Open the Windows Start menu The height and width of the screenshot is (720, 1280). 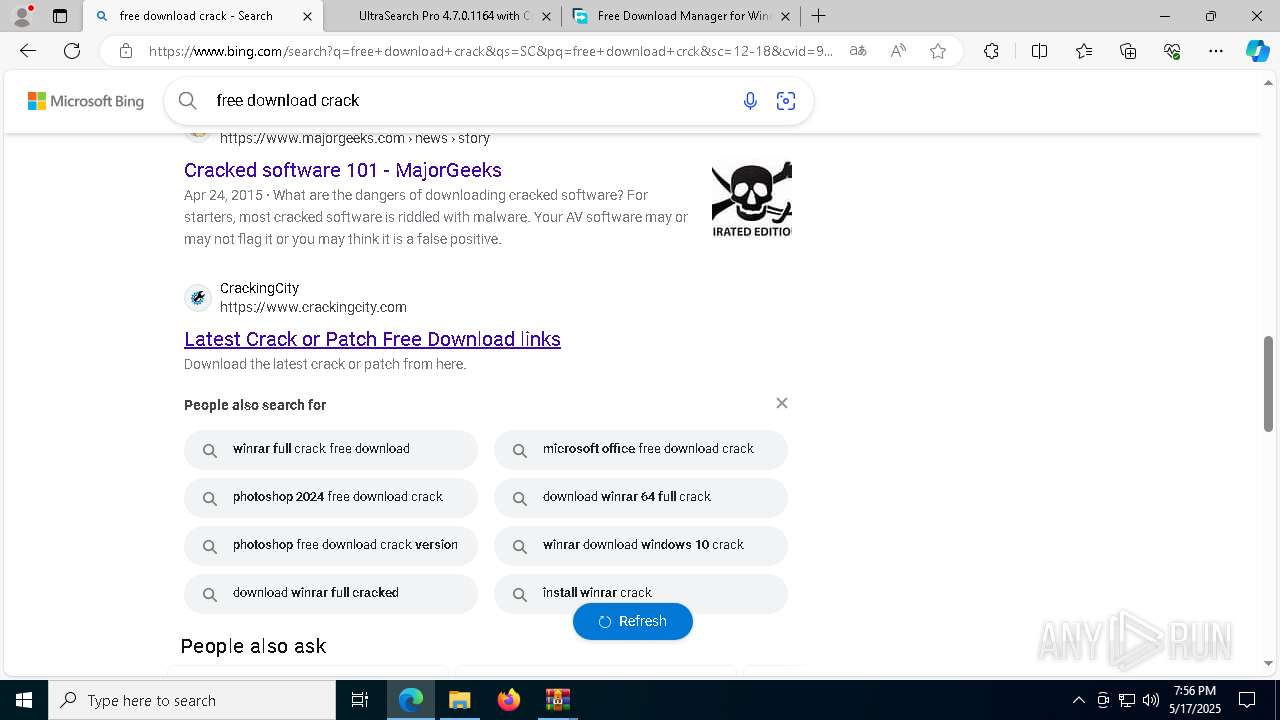[x=24, y=700]
